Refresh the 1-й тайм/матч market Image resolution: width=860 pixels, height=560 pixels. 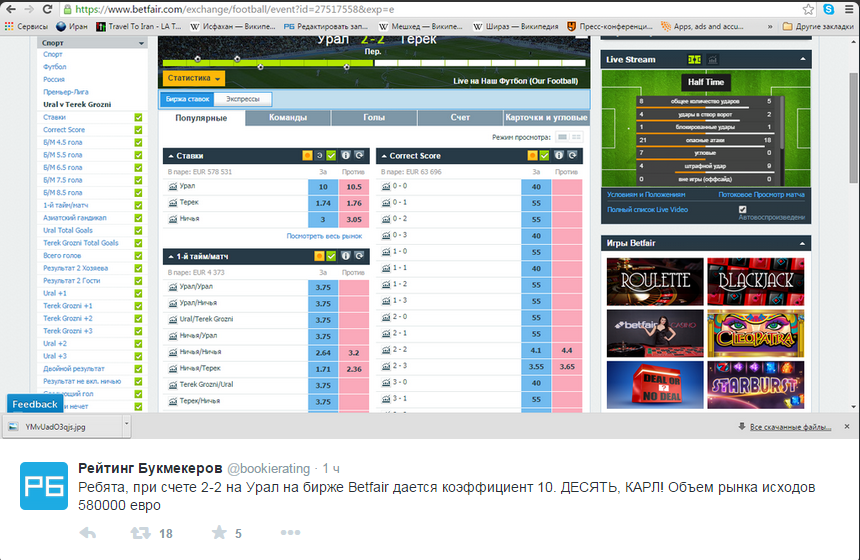(359, 256)
